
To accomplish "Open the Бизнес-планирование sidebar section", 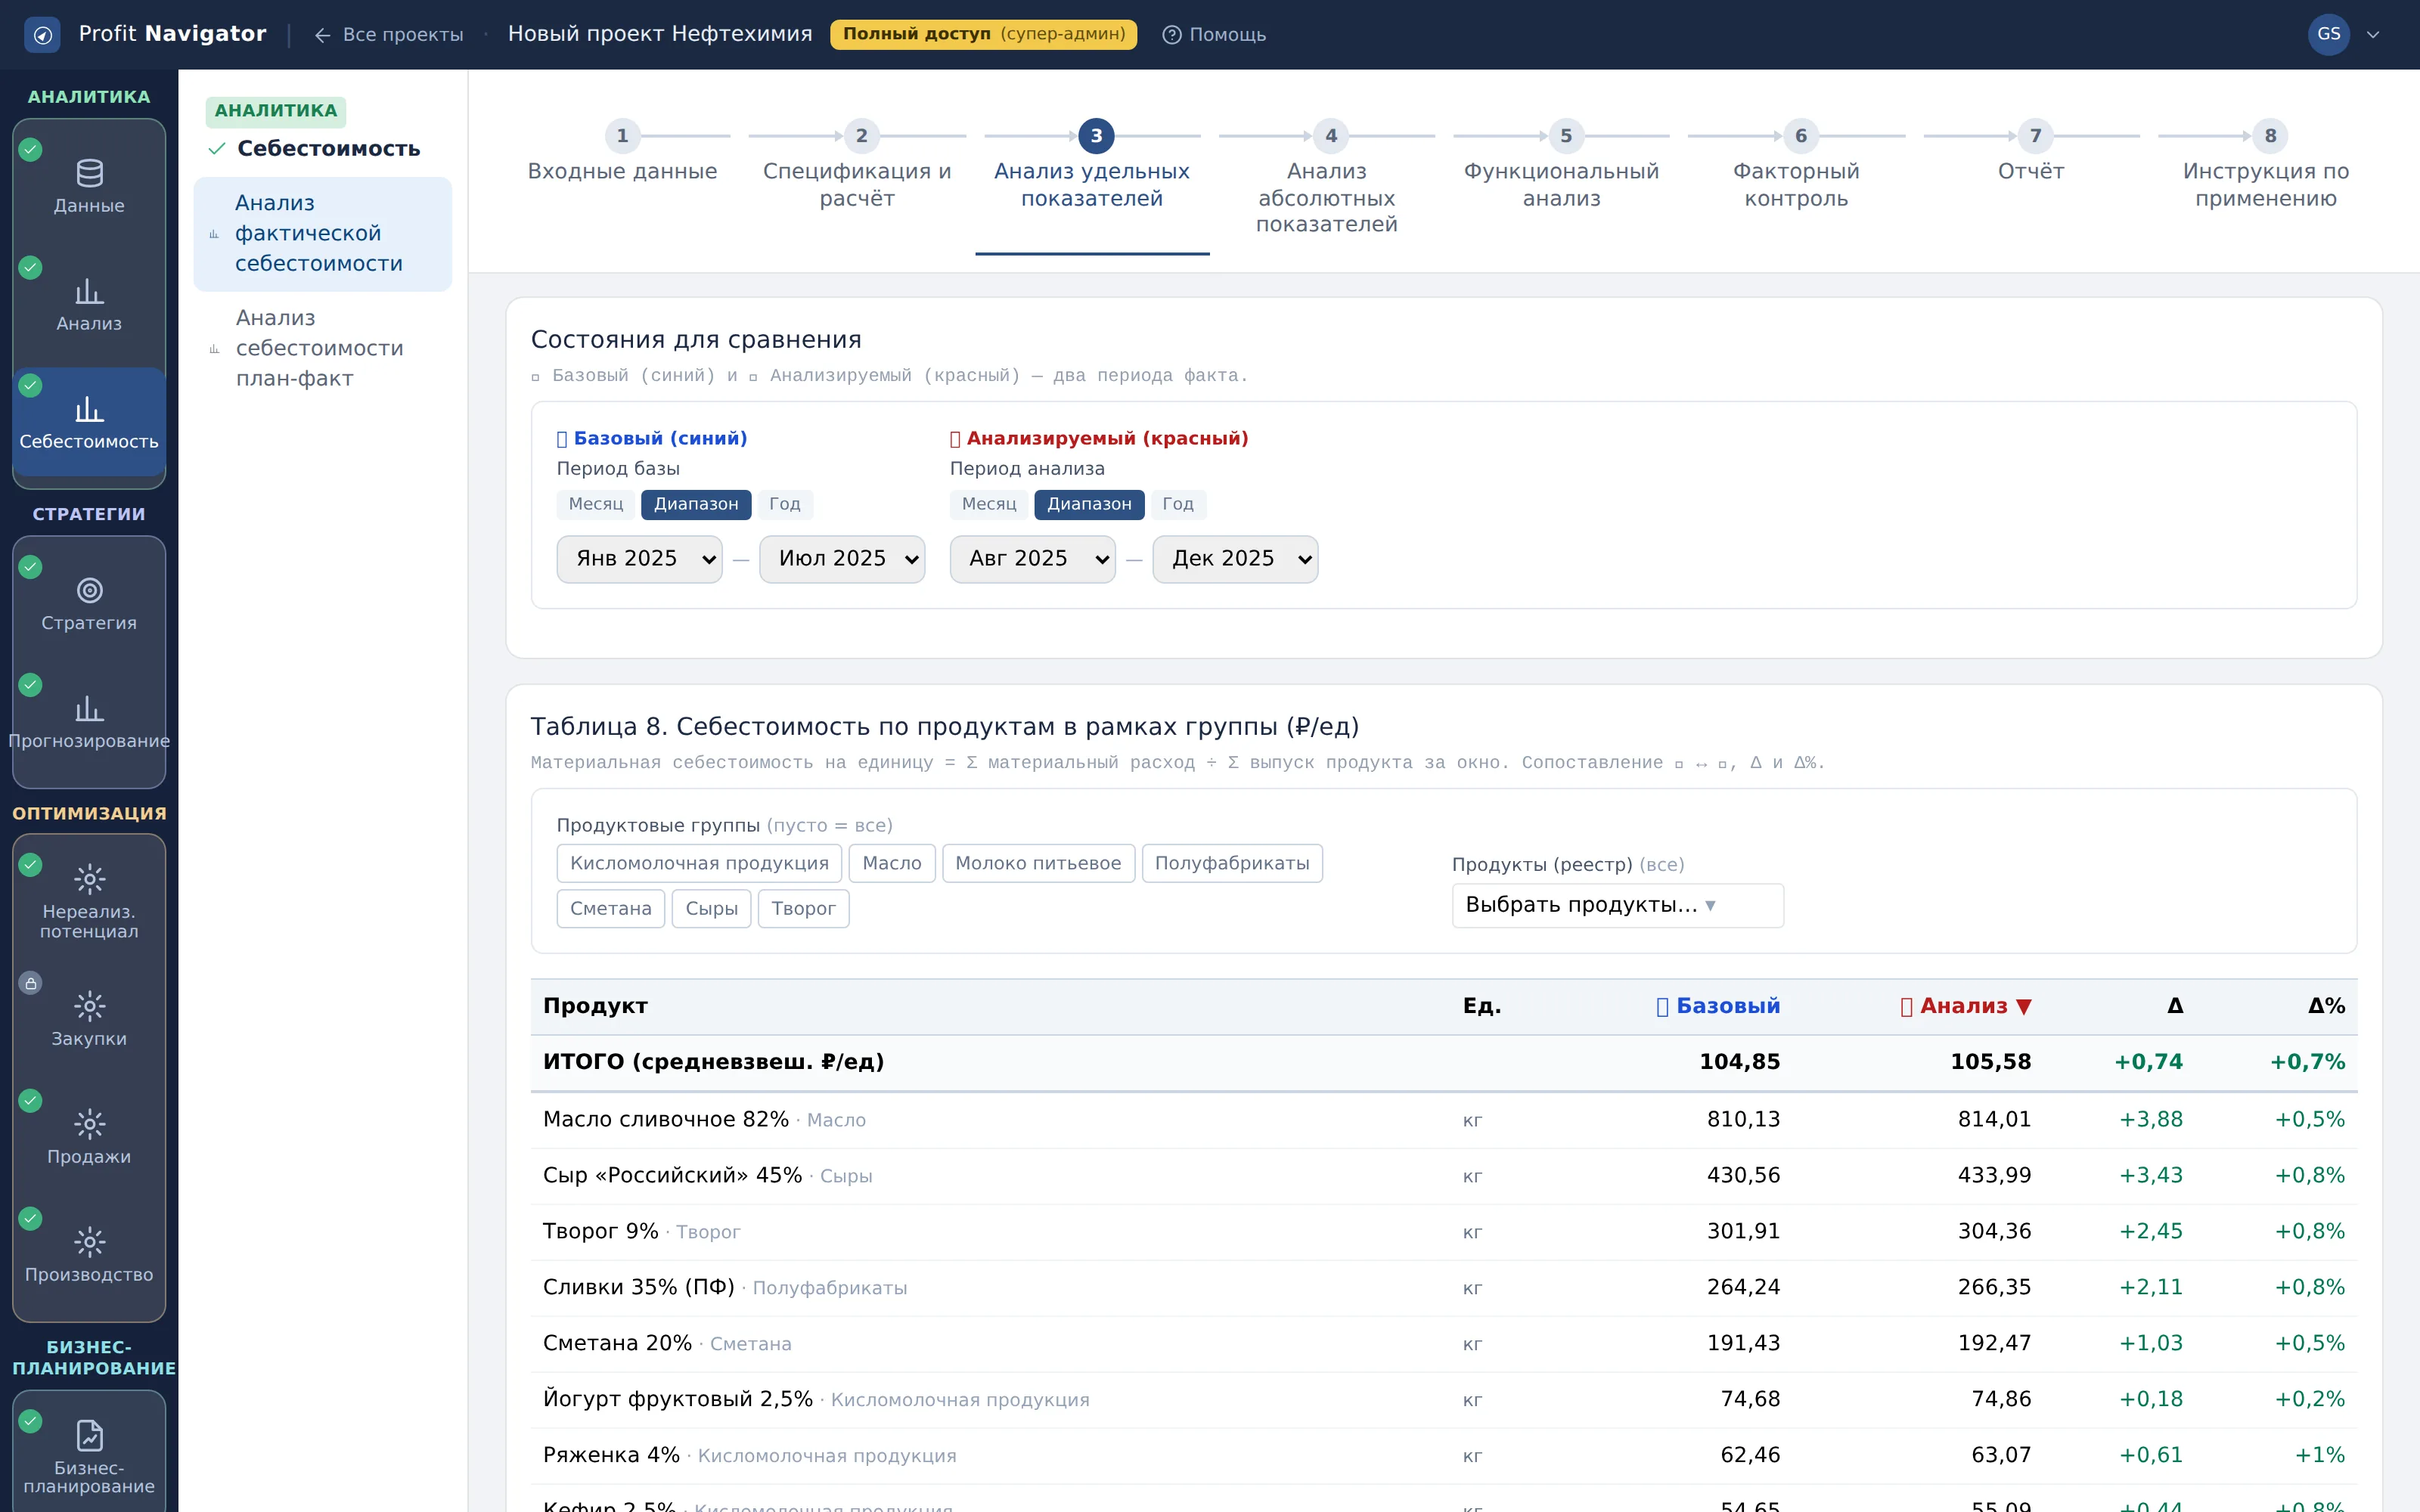I will pos(89,1456).
